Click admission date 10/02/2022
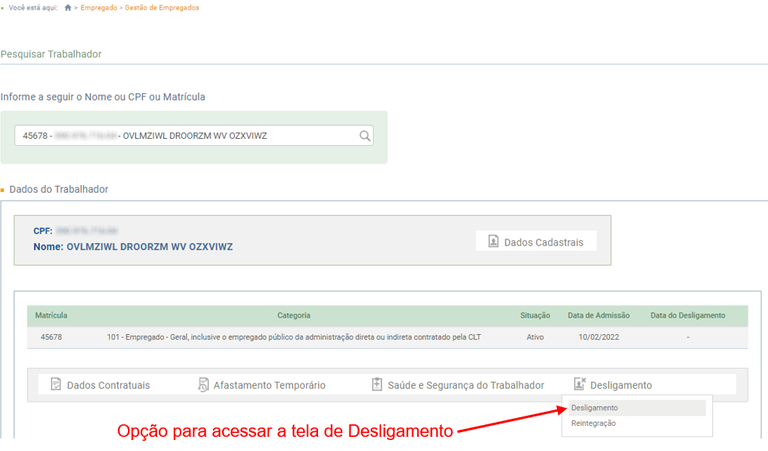768x451 pixels. pyautogui.click(x=599, y=337)
